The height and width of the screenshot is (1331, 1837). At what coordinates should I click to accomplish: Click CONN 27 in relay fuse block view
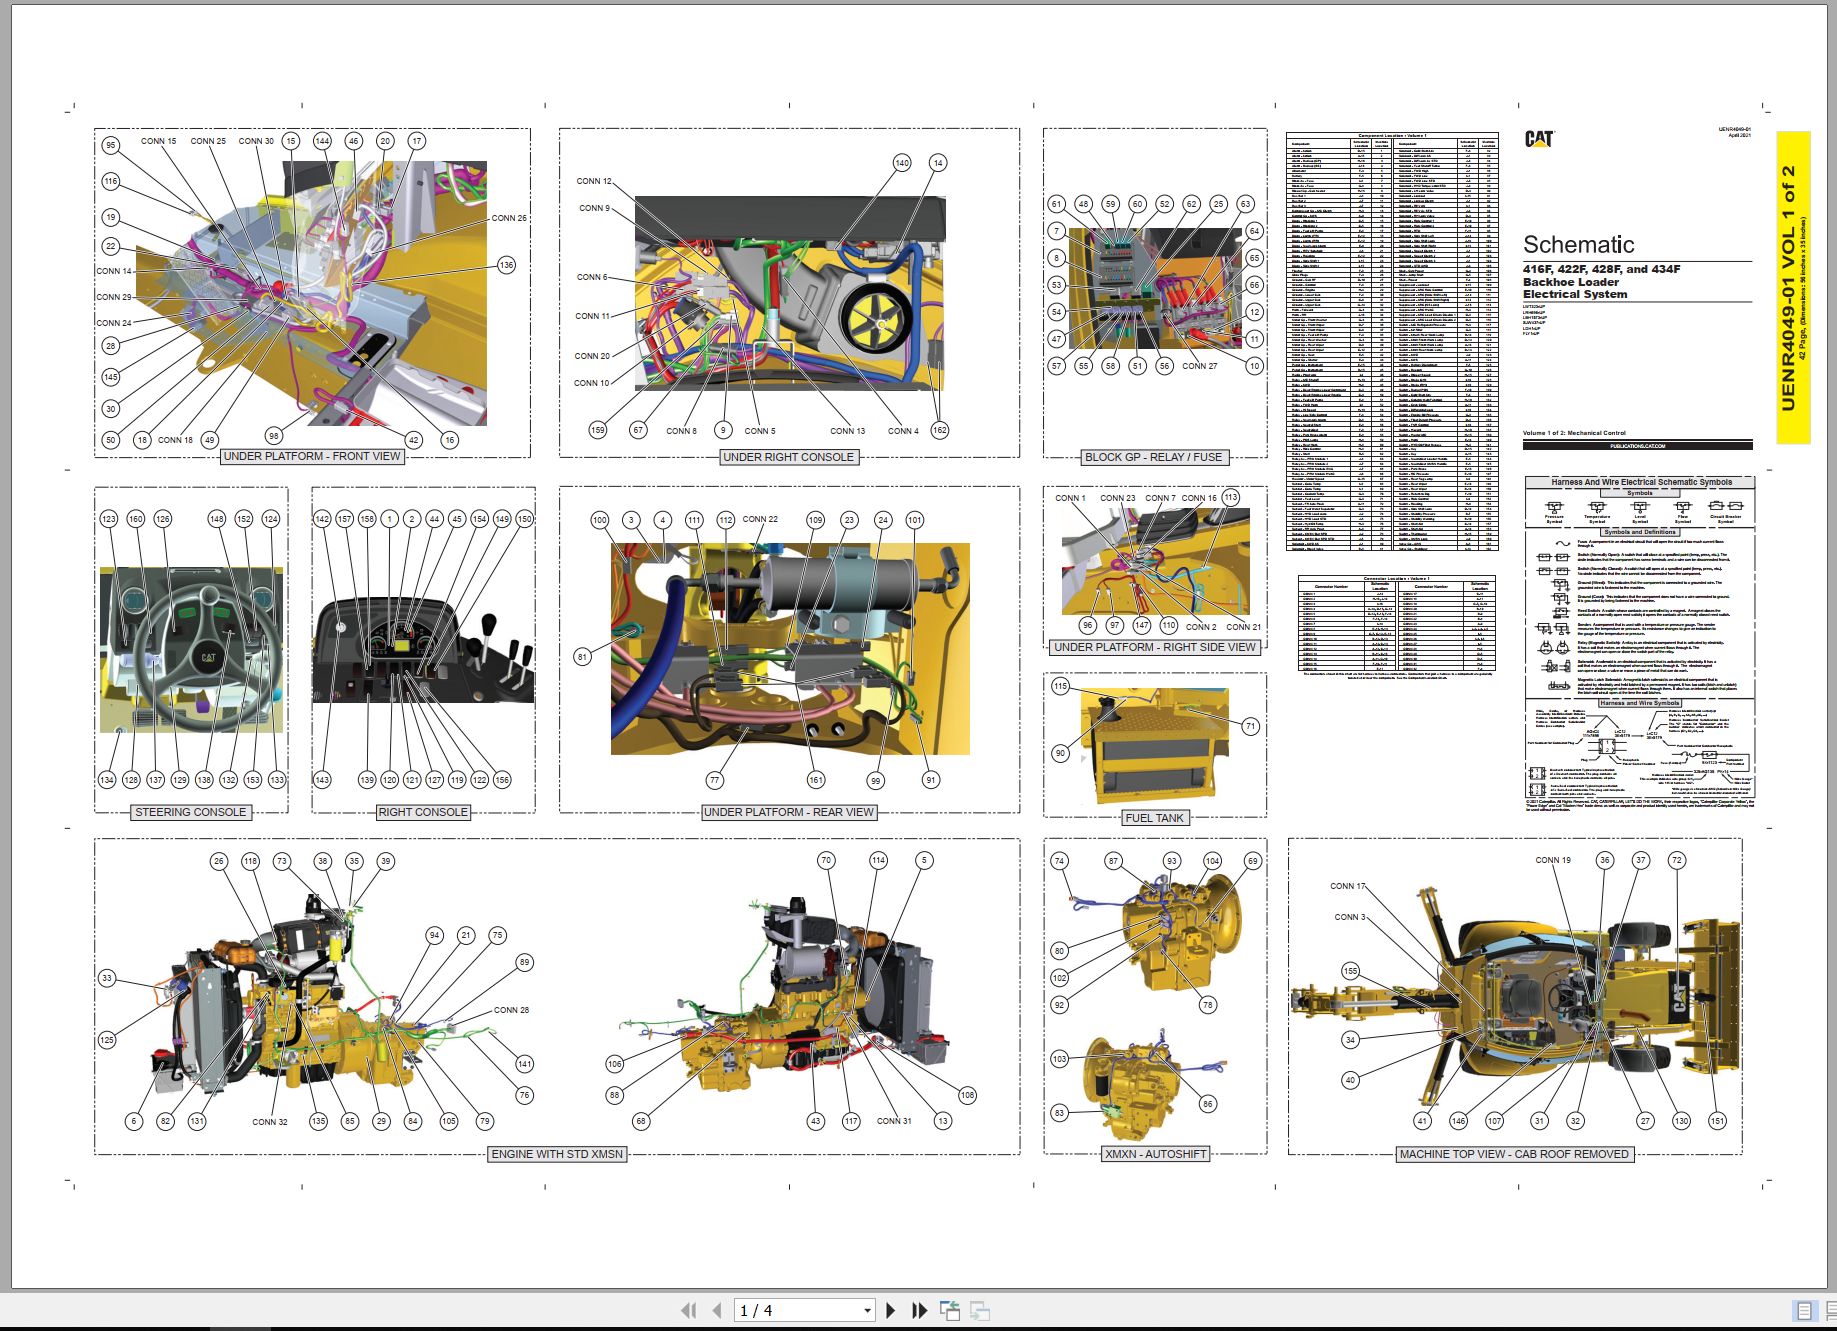(1200, 366)
